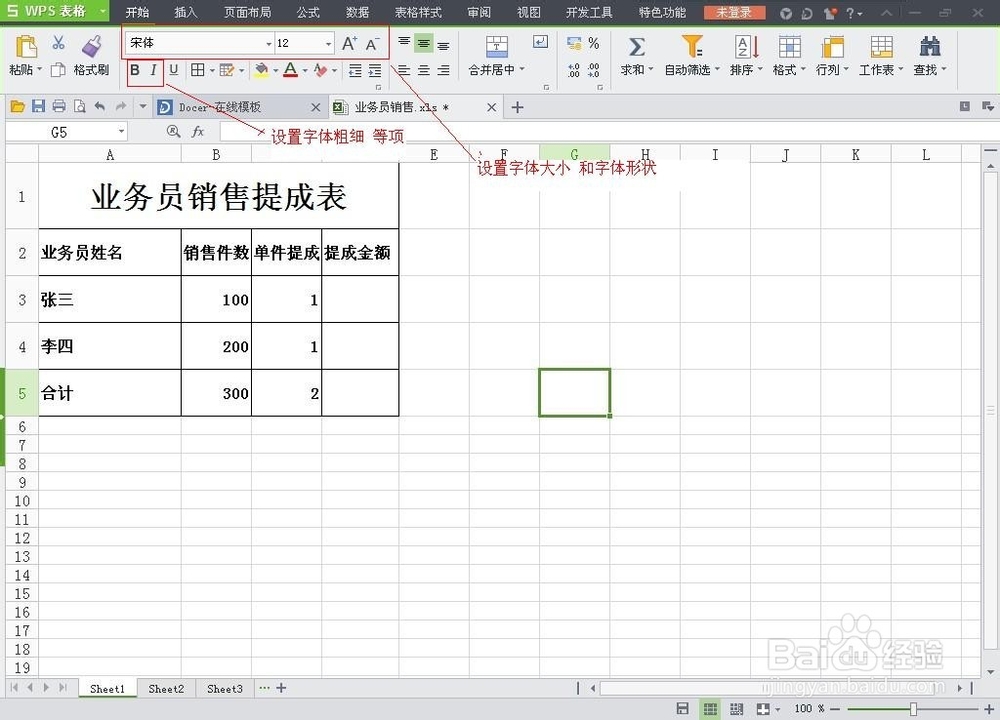Expand the 格式 format dropdown
The image size is (1000, 720).
click(803, 69)
